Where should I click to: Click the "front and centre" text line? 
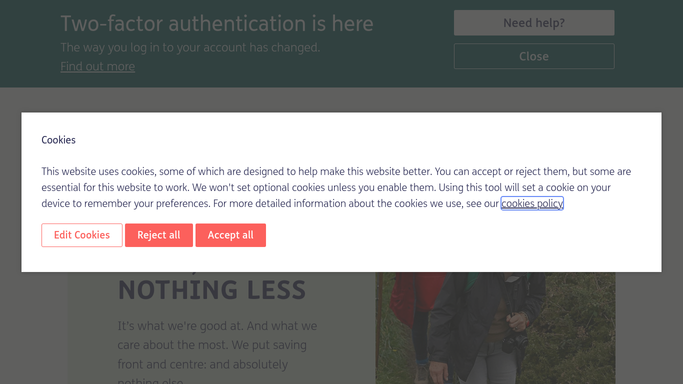point(203,364)
